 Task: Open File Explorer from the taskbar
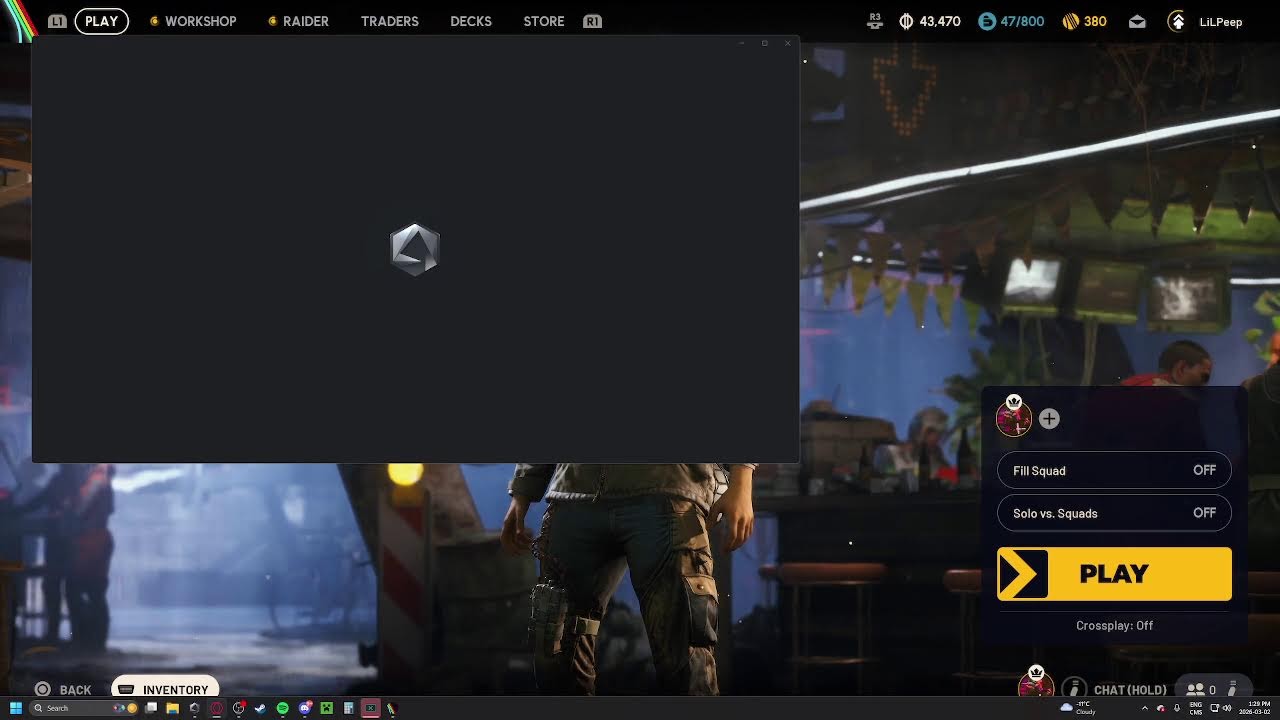tap(173, 708)
